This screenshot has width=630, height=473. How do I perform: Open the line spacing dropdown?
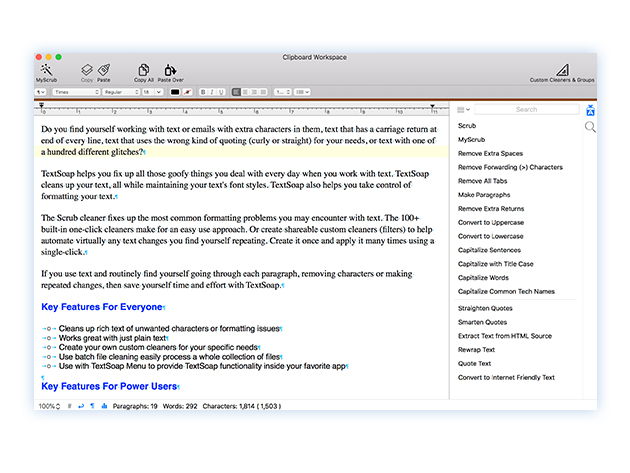click(x=283, y=92)
